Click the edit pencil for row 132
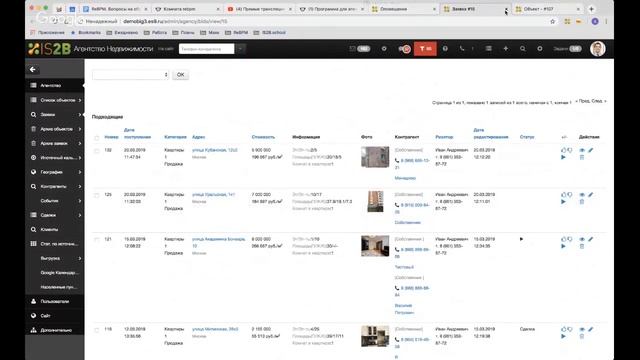 click(590, 150)
